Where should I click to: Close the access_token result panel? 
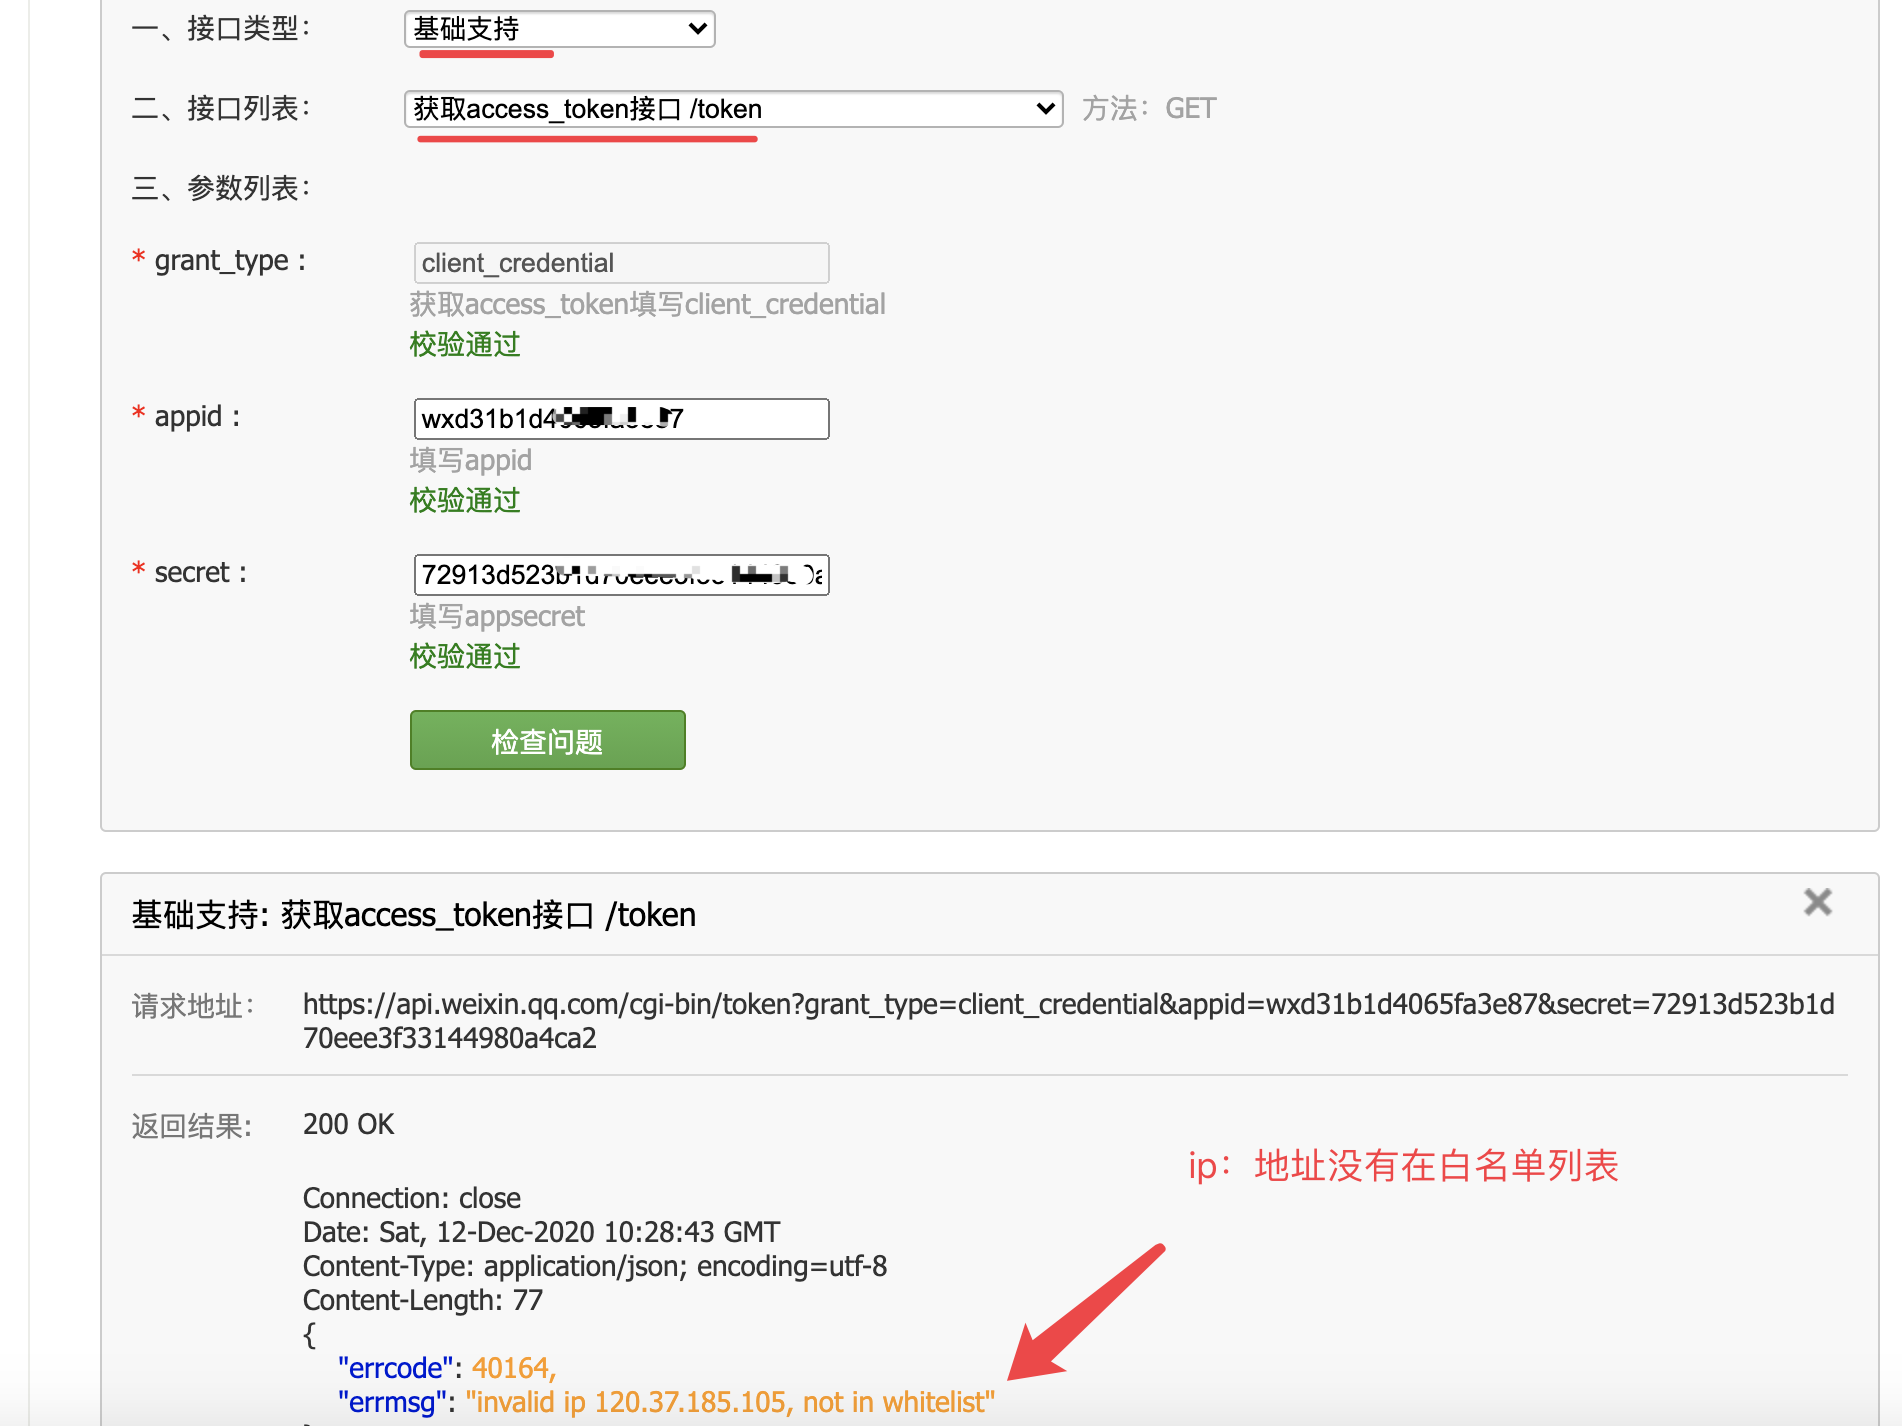coord(1817,902)
